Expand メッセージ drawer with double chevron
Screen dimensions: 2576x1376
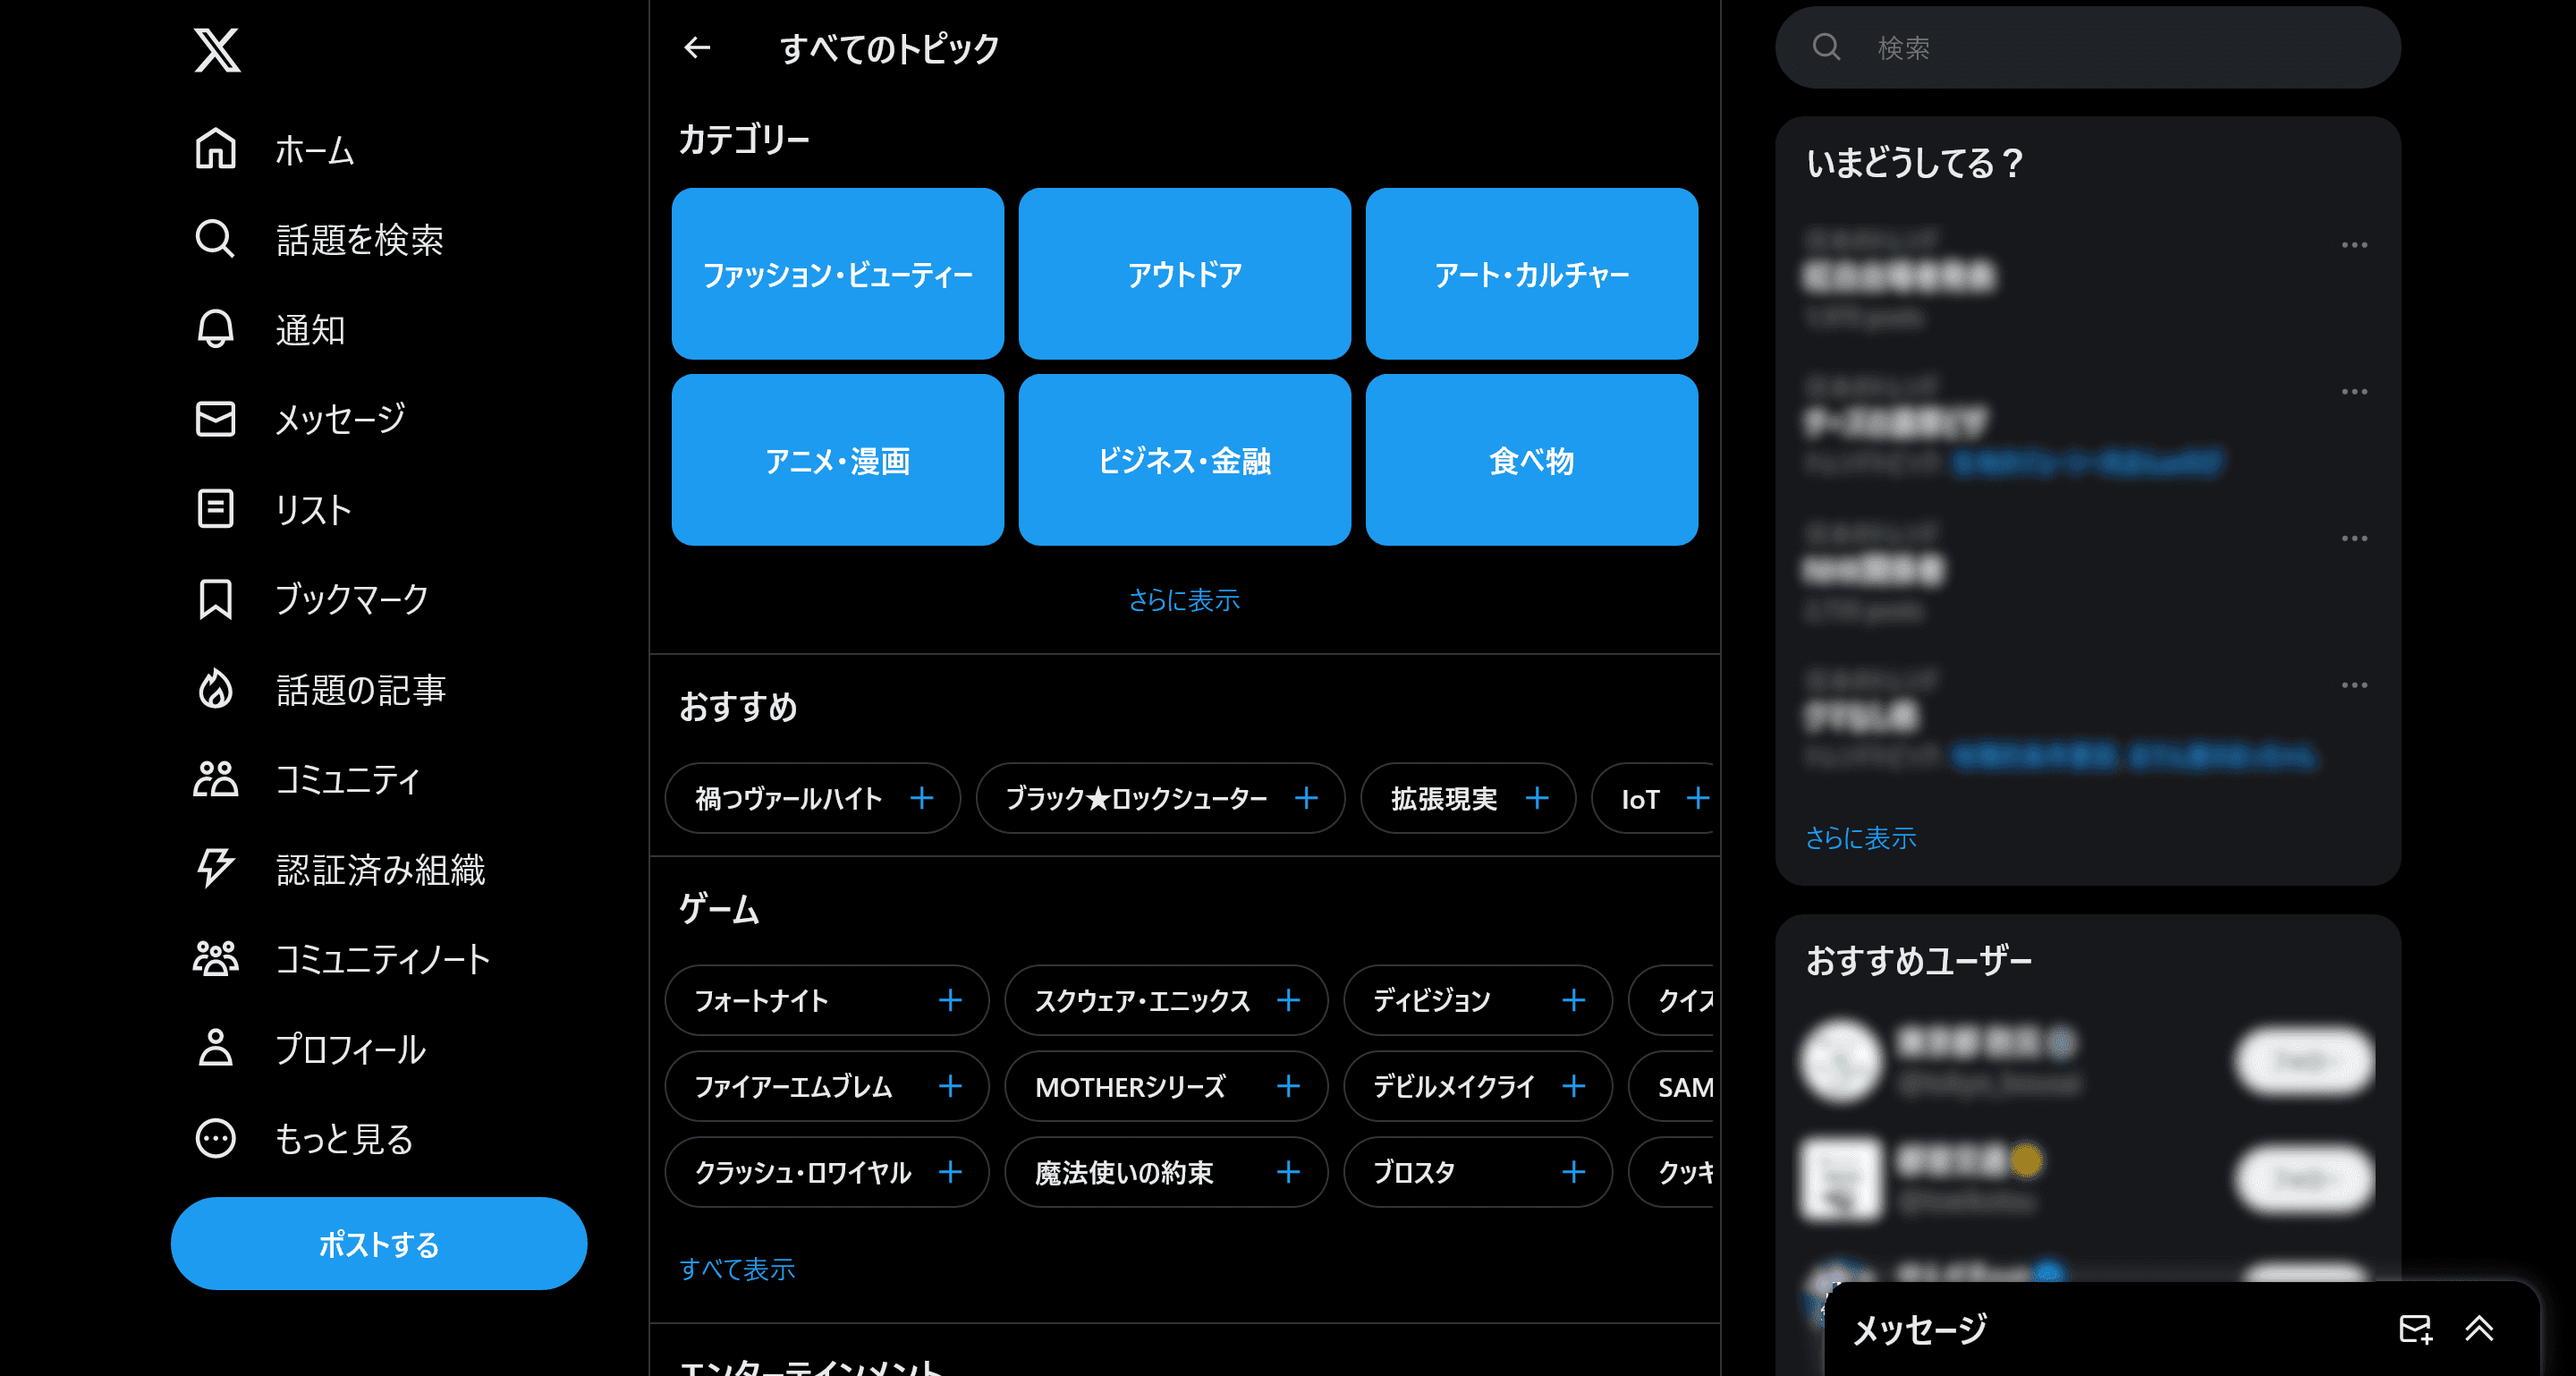pos(2479,1329)
